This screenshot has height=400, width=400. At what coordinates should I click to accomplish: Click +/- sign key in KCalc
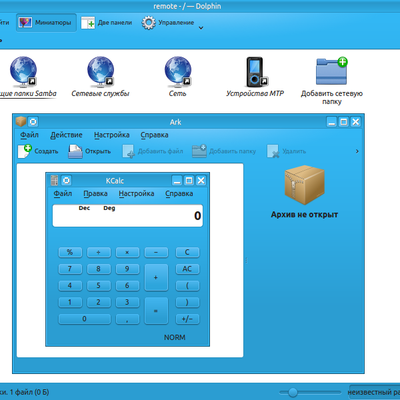point(187,319)
